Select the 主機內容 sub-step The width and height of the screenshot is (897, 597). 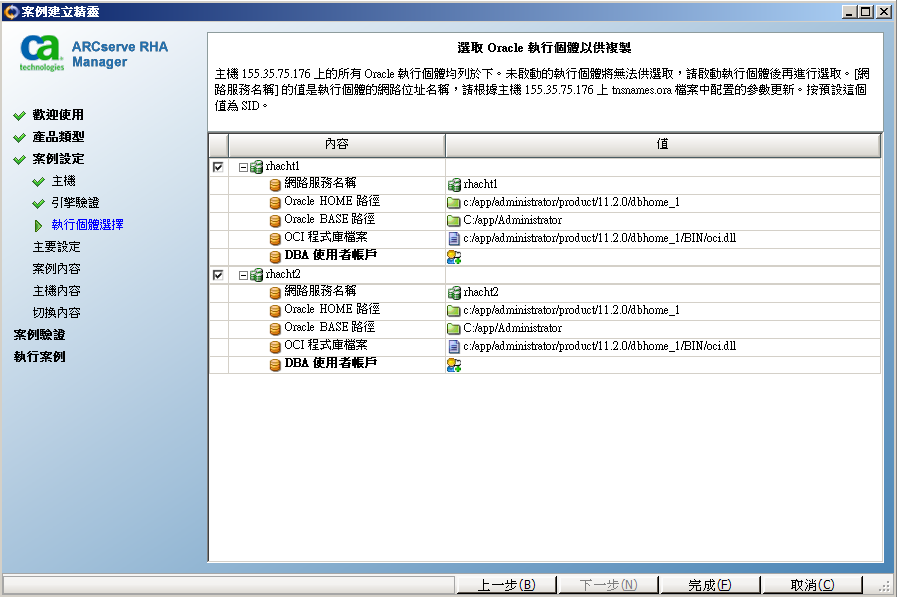[x=56, y=290]
